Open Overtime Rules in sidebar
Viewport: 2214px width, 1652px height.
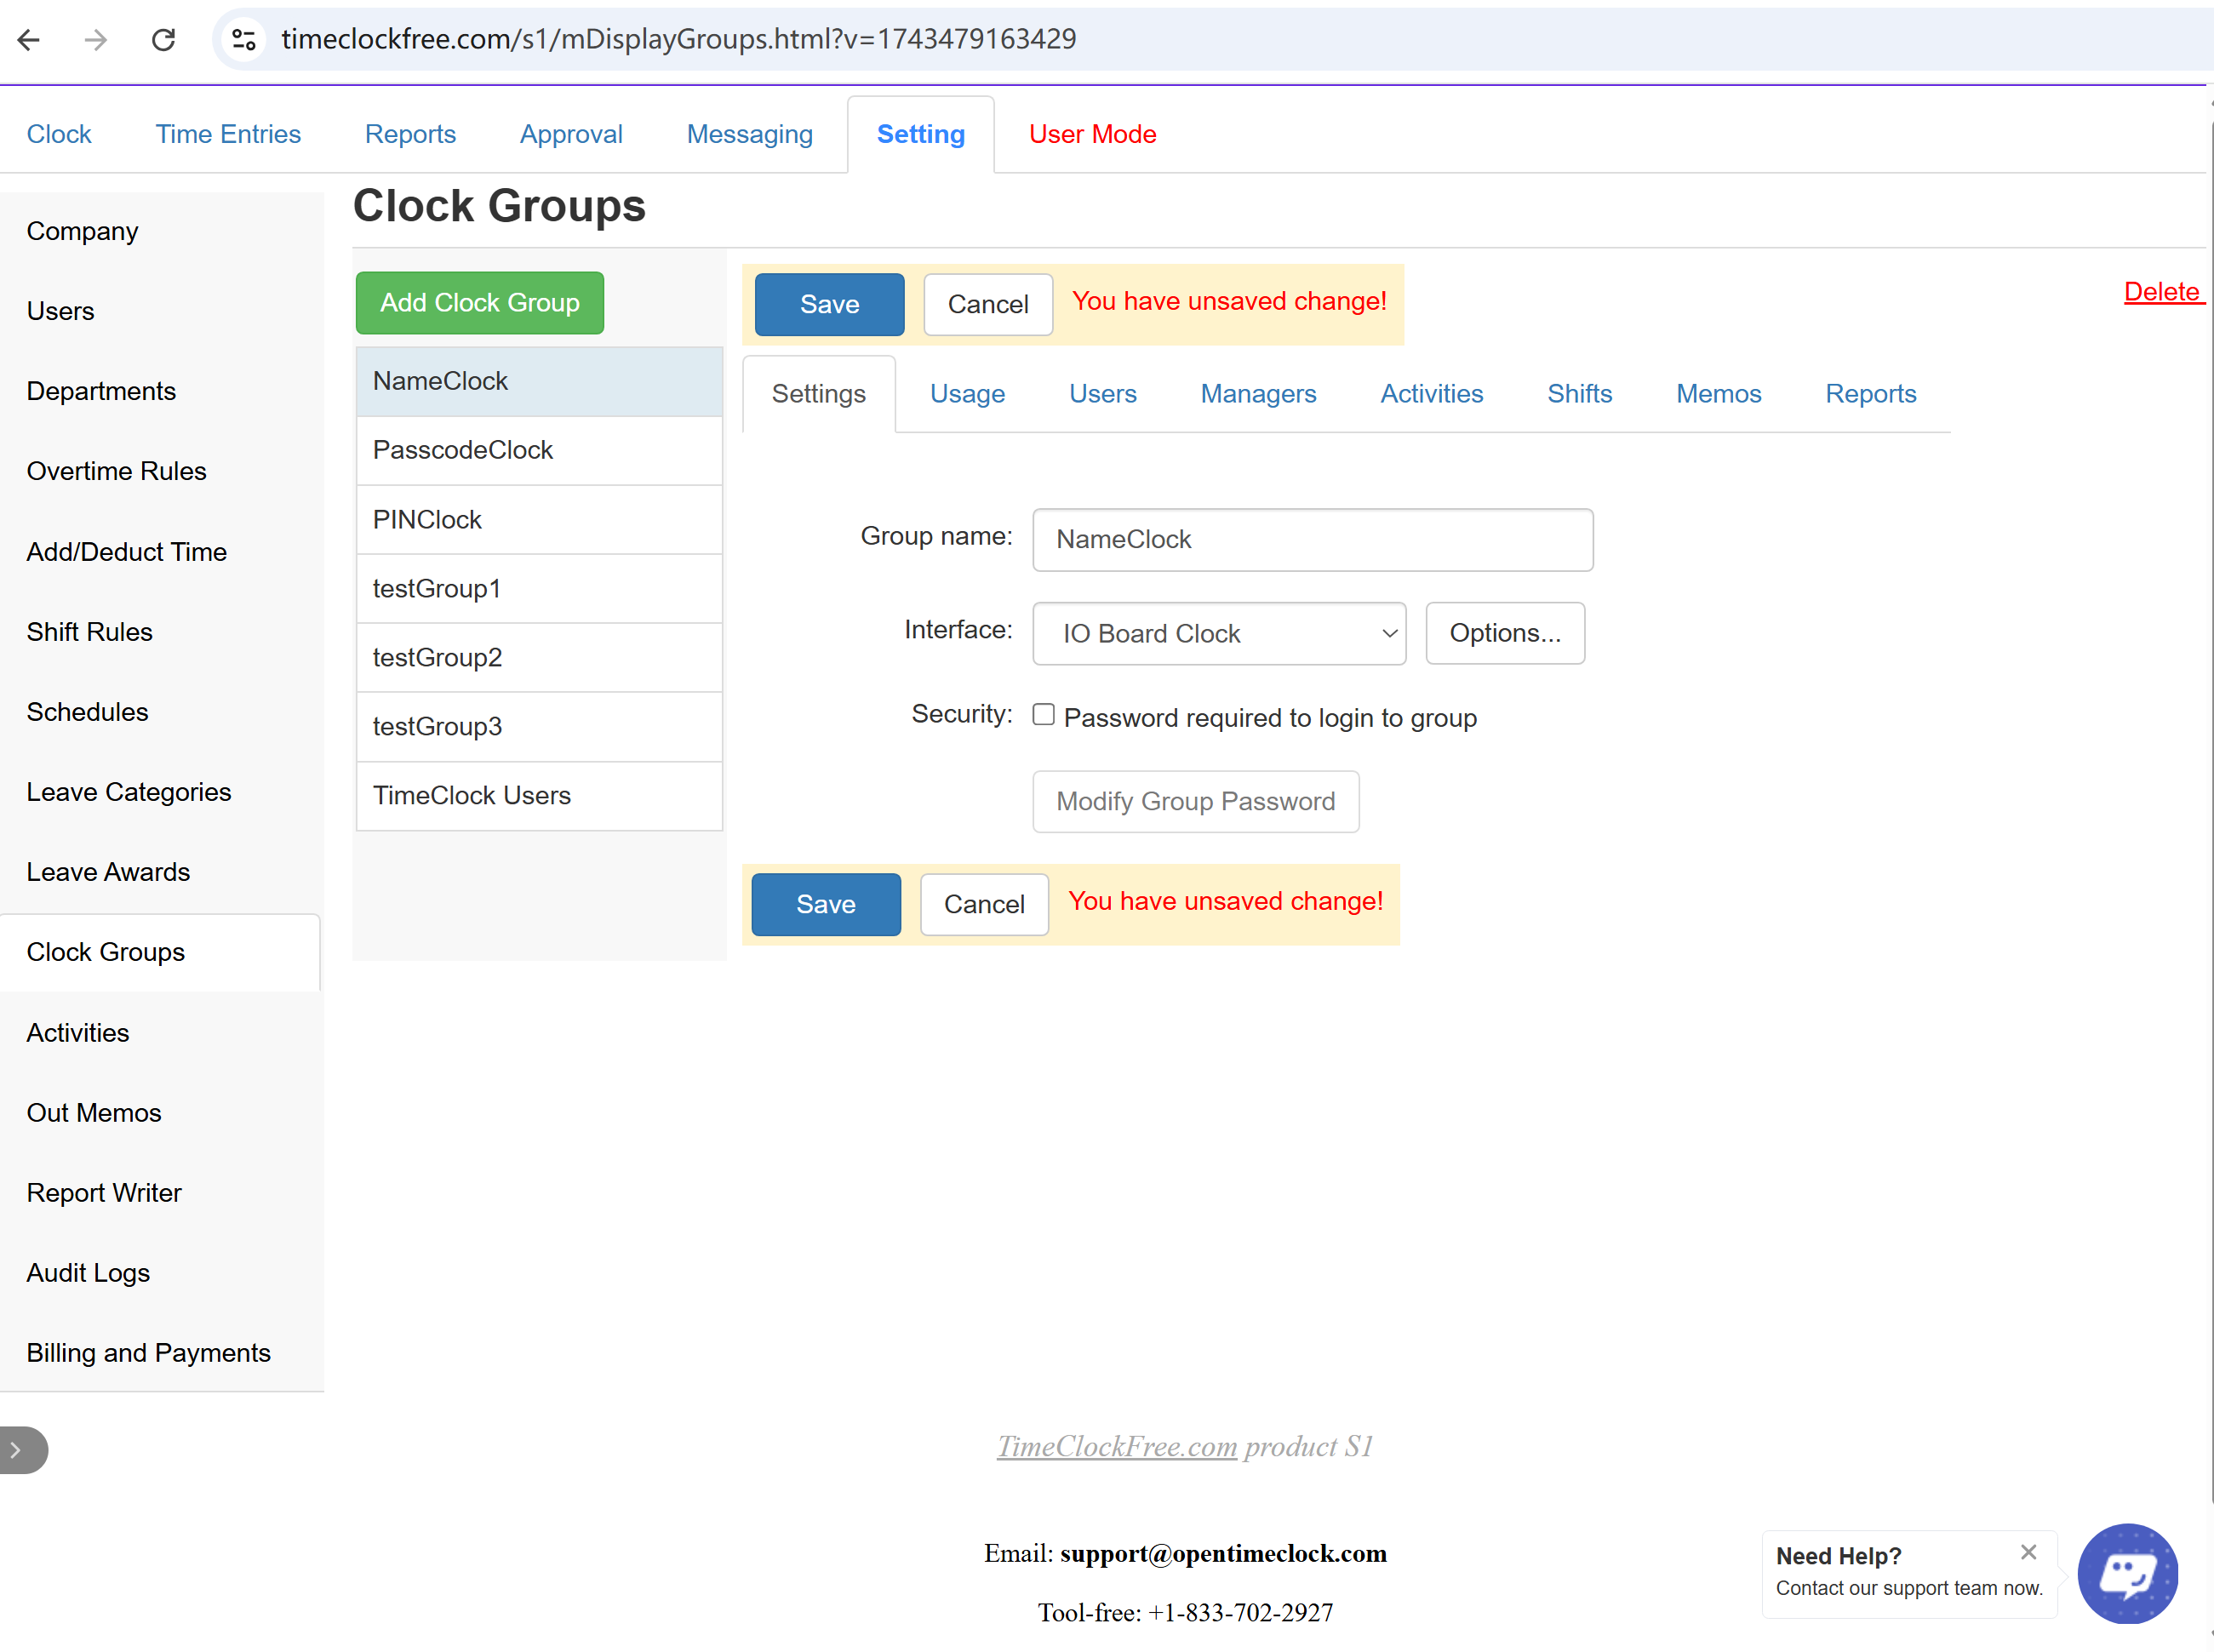161,471
